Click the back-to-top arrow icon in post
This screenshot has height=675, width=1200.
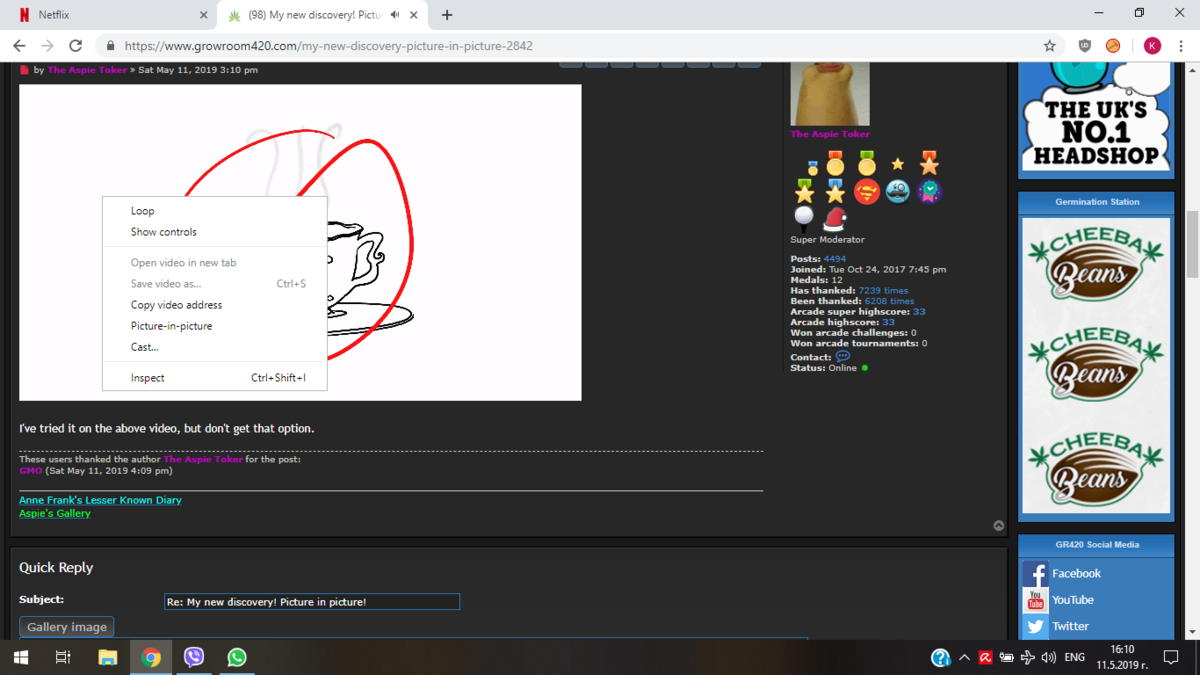click(998, 525)
